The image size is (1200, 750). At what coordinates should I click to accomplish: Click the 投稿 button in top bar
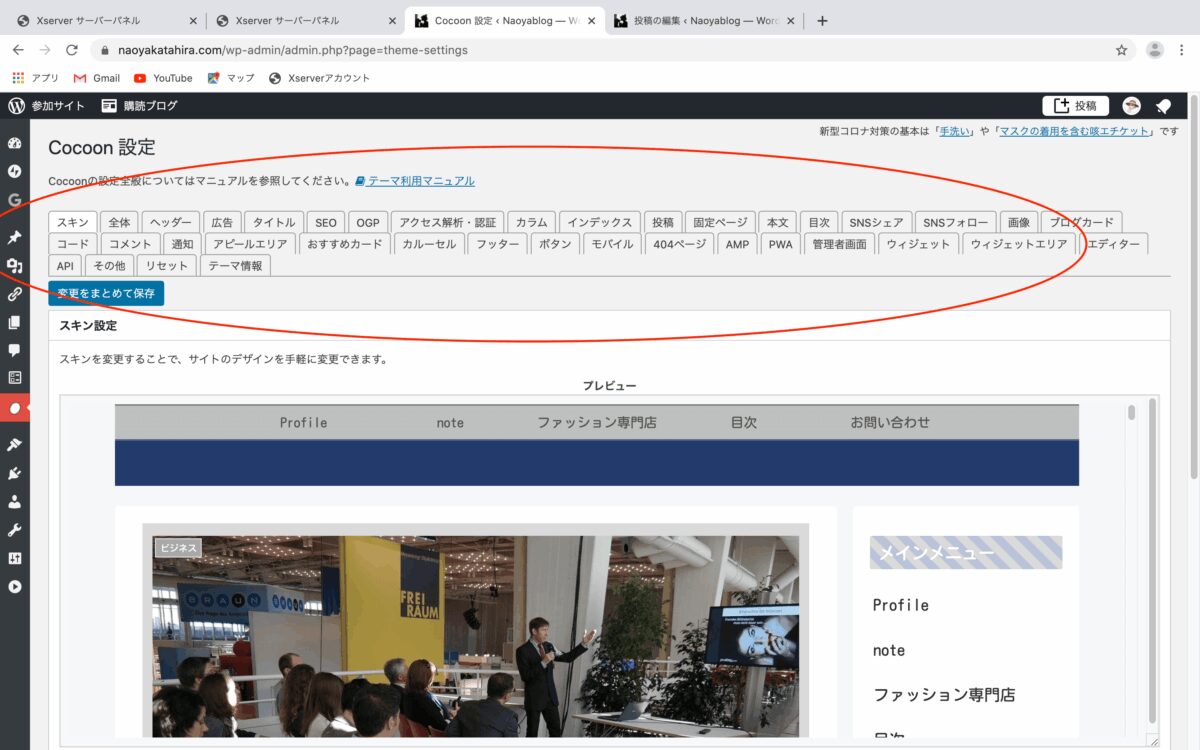point(1075,106)
